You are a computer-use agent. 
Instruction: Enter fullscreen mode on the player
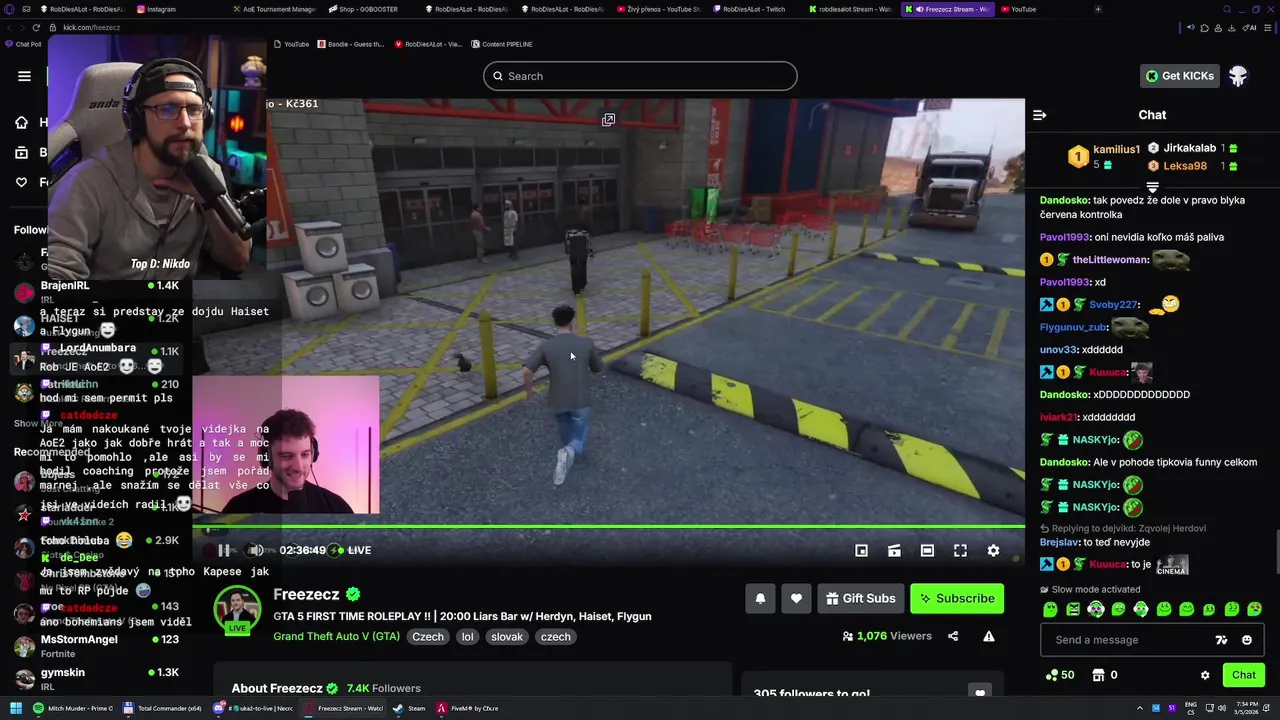960,550
